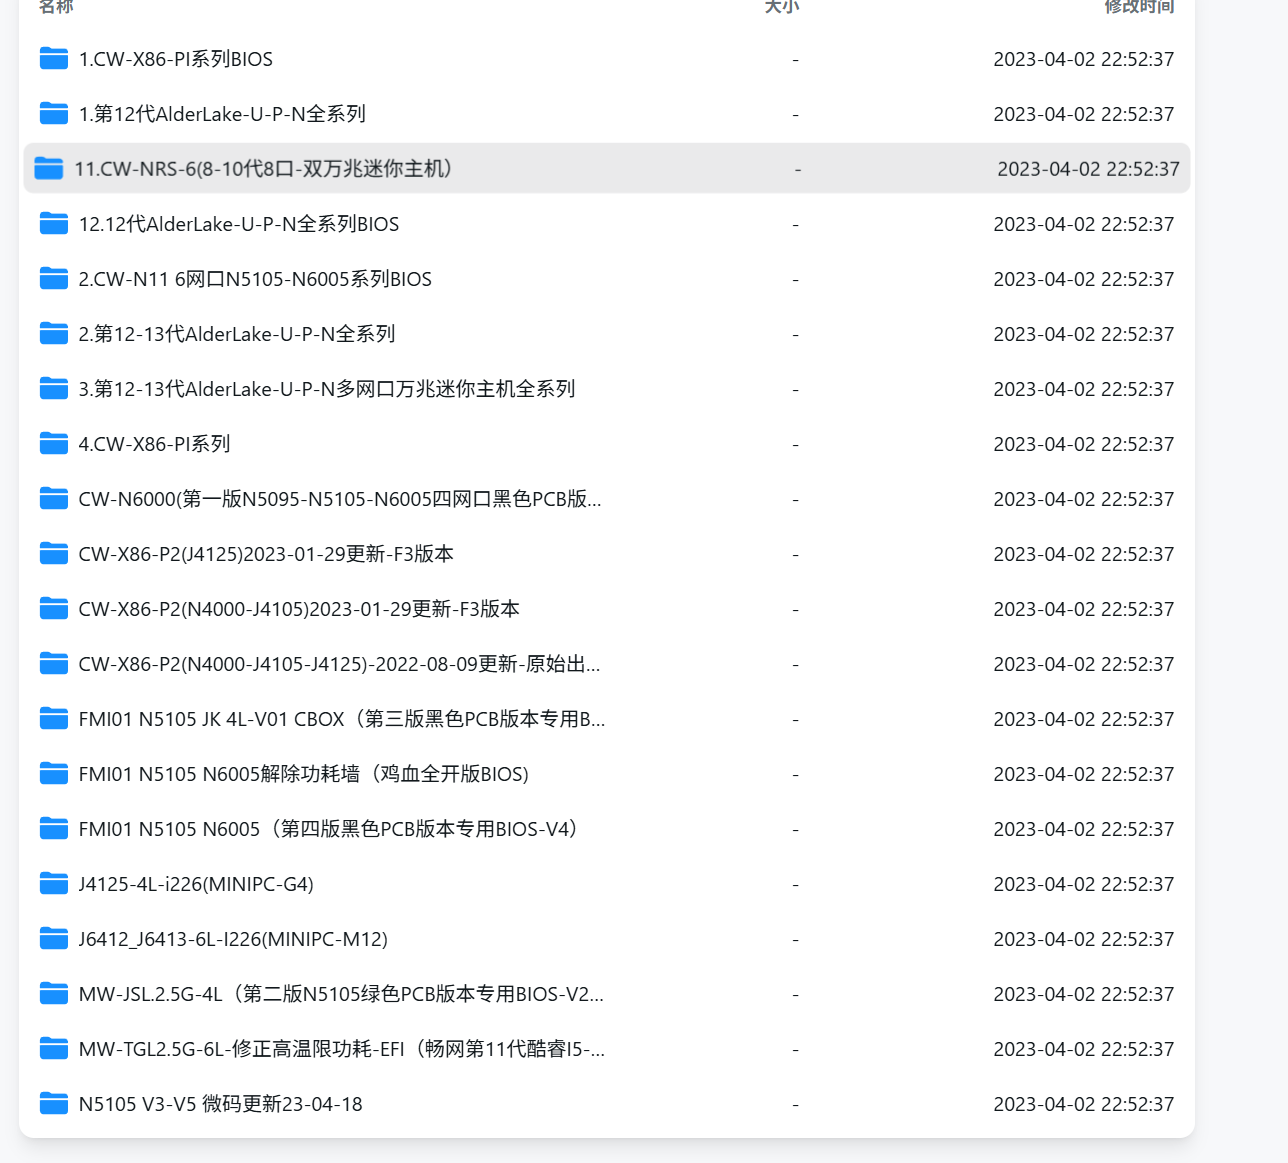Click folder icon for 2.CW-N11 6网口 row

point(54,279)
